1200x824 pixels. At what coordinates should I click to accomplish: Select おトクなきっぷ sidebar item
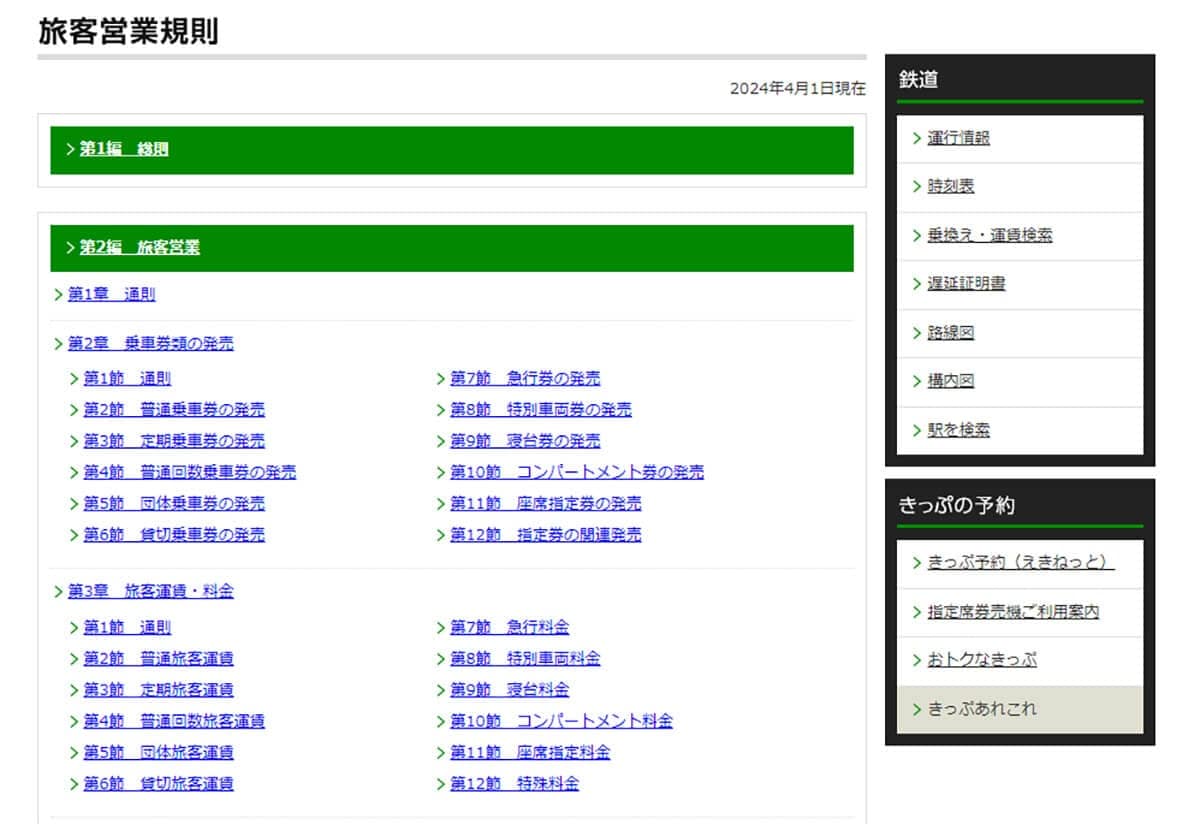tap(1019, 661)
